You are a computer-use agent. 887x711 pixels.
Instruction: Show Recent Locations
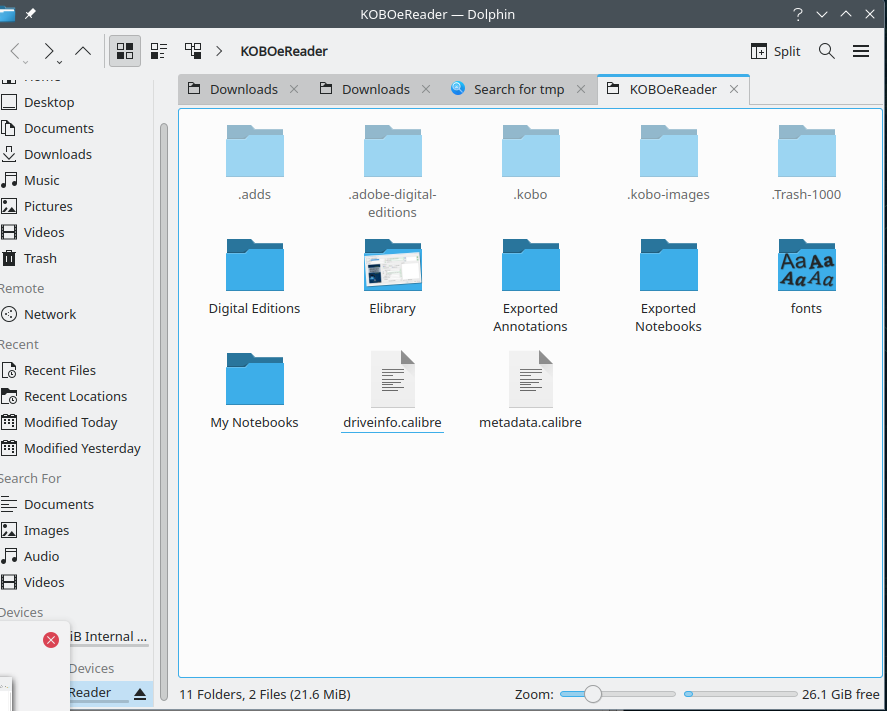click(x=76, y=397)
